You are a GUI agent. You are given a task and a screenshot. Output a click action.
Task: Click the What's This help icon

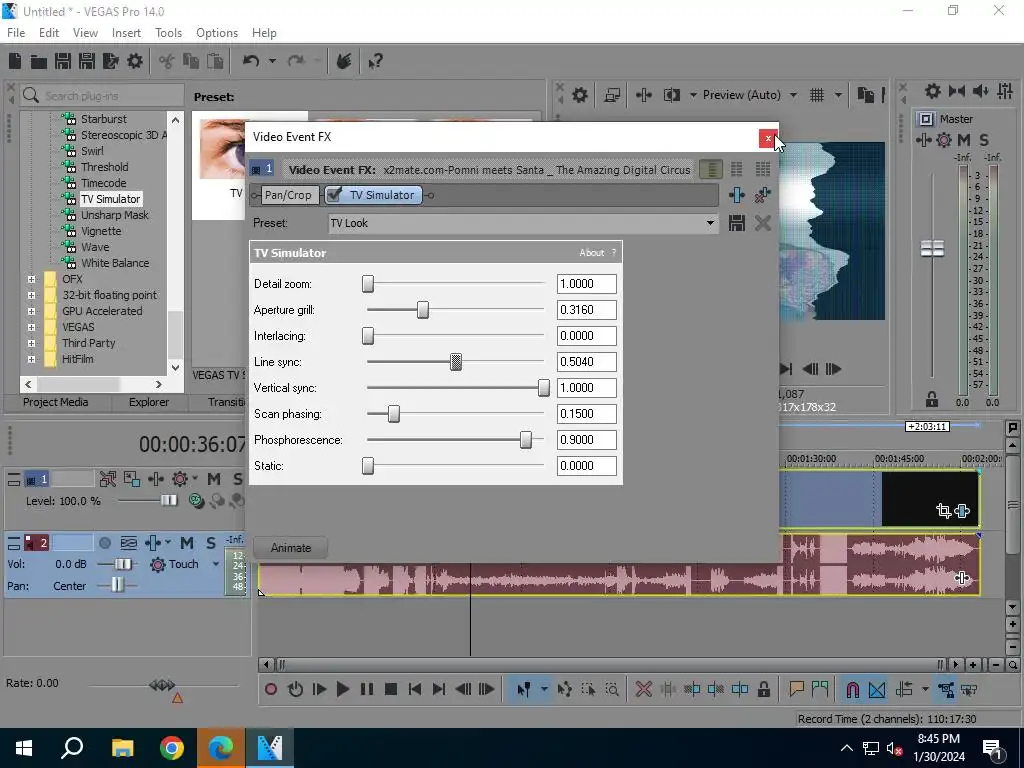coord(376,61)
